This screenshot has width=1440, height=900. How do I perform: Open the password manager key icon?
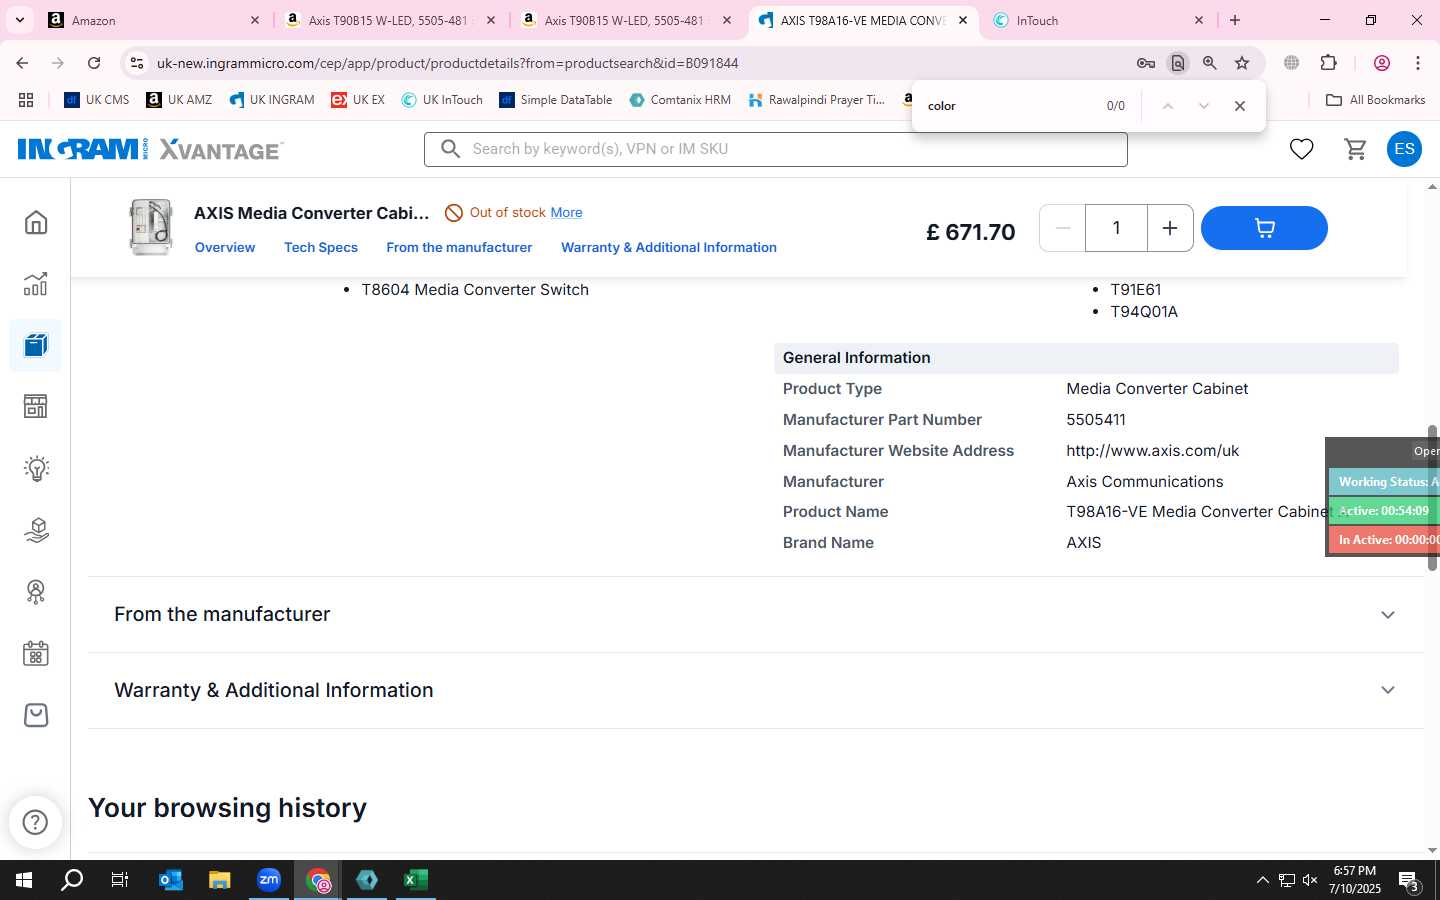pyautogui.click(x=1146, y=63)
